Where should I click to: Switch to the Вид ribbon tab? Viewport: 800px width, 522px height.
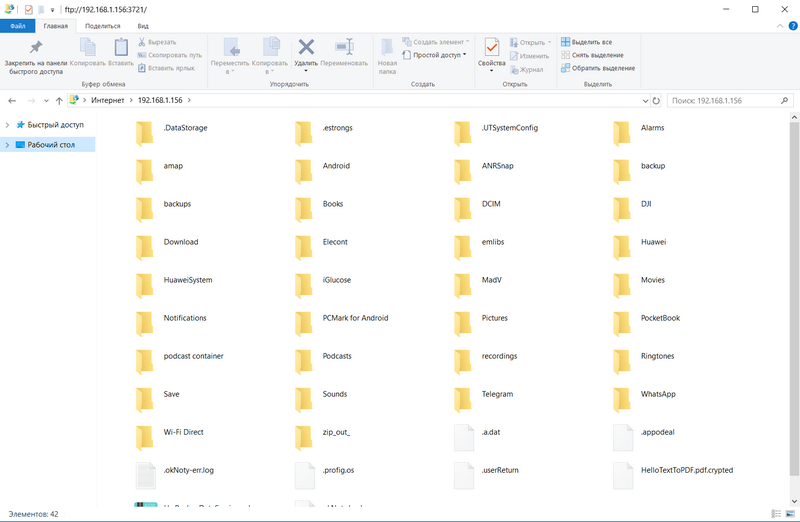143,25
